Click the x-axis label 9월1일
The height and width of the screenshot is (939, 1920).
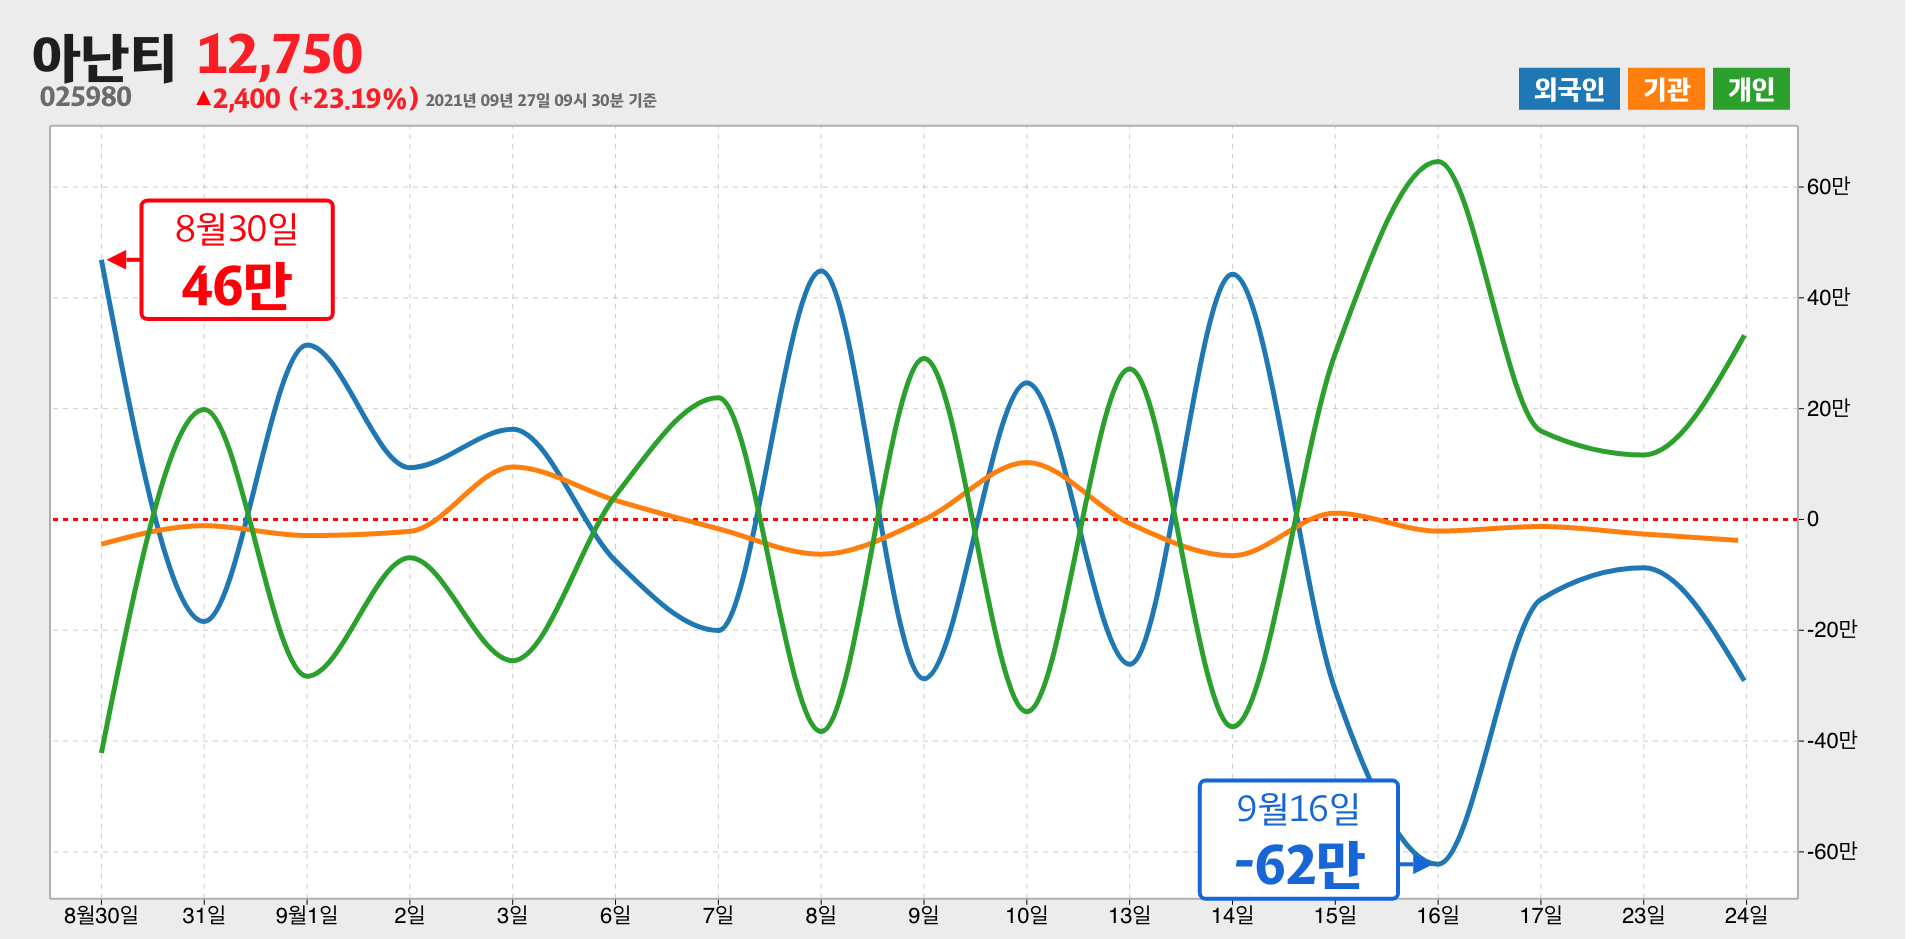[307, 915]
